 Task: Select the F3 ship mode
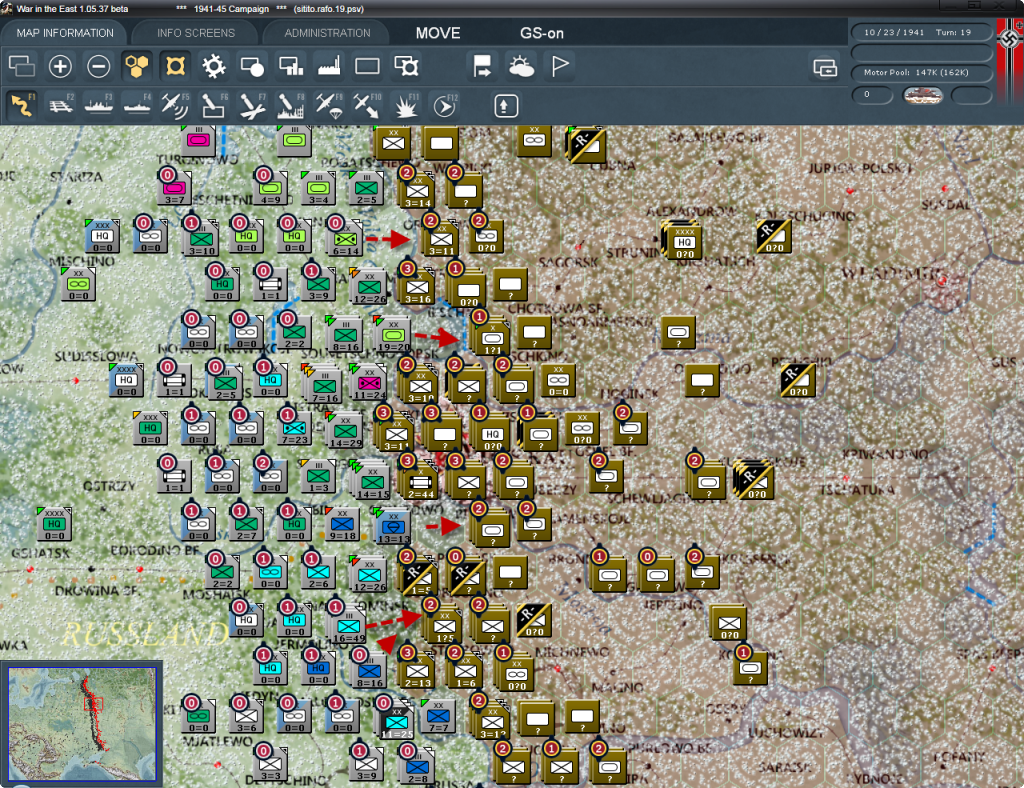click(99, 105)
